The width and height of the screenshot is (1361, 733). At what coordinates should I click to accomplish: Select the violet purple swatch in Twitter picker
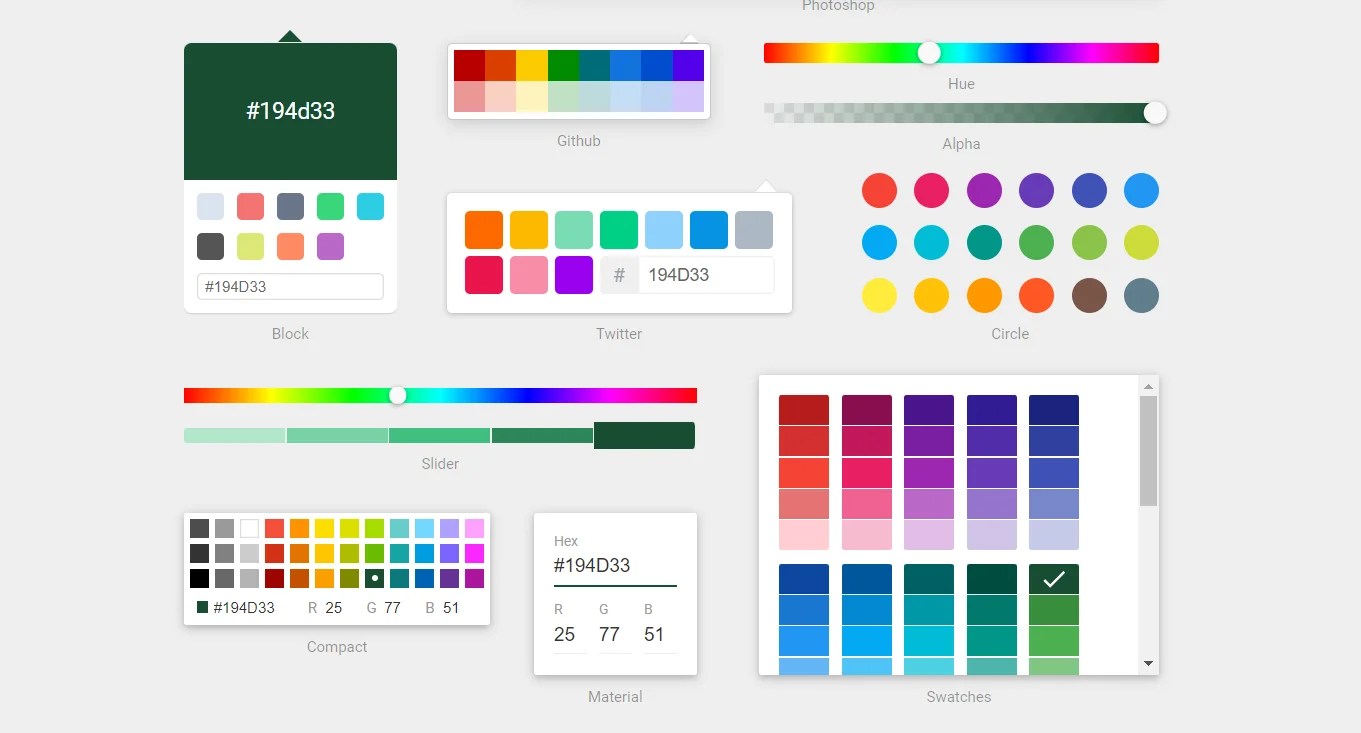[x=574, y=275]
